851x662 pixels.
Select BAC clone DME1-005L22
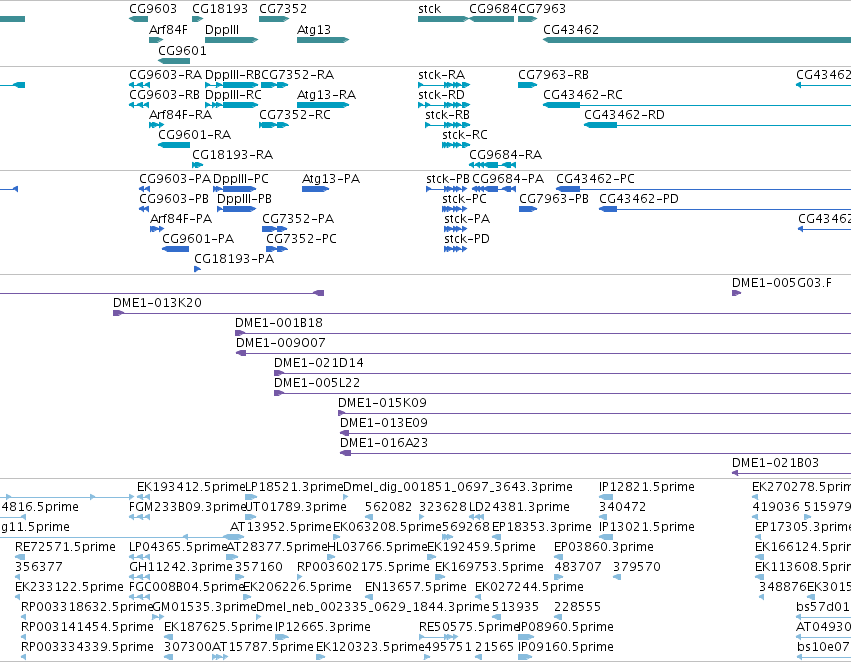pyautogui.click(x=562, y=393)
